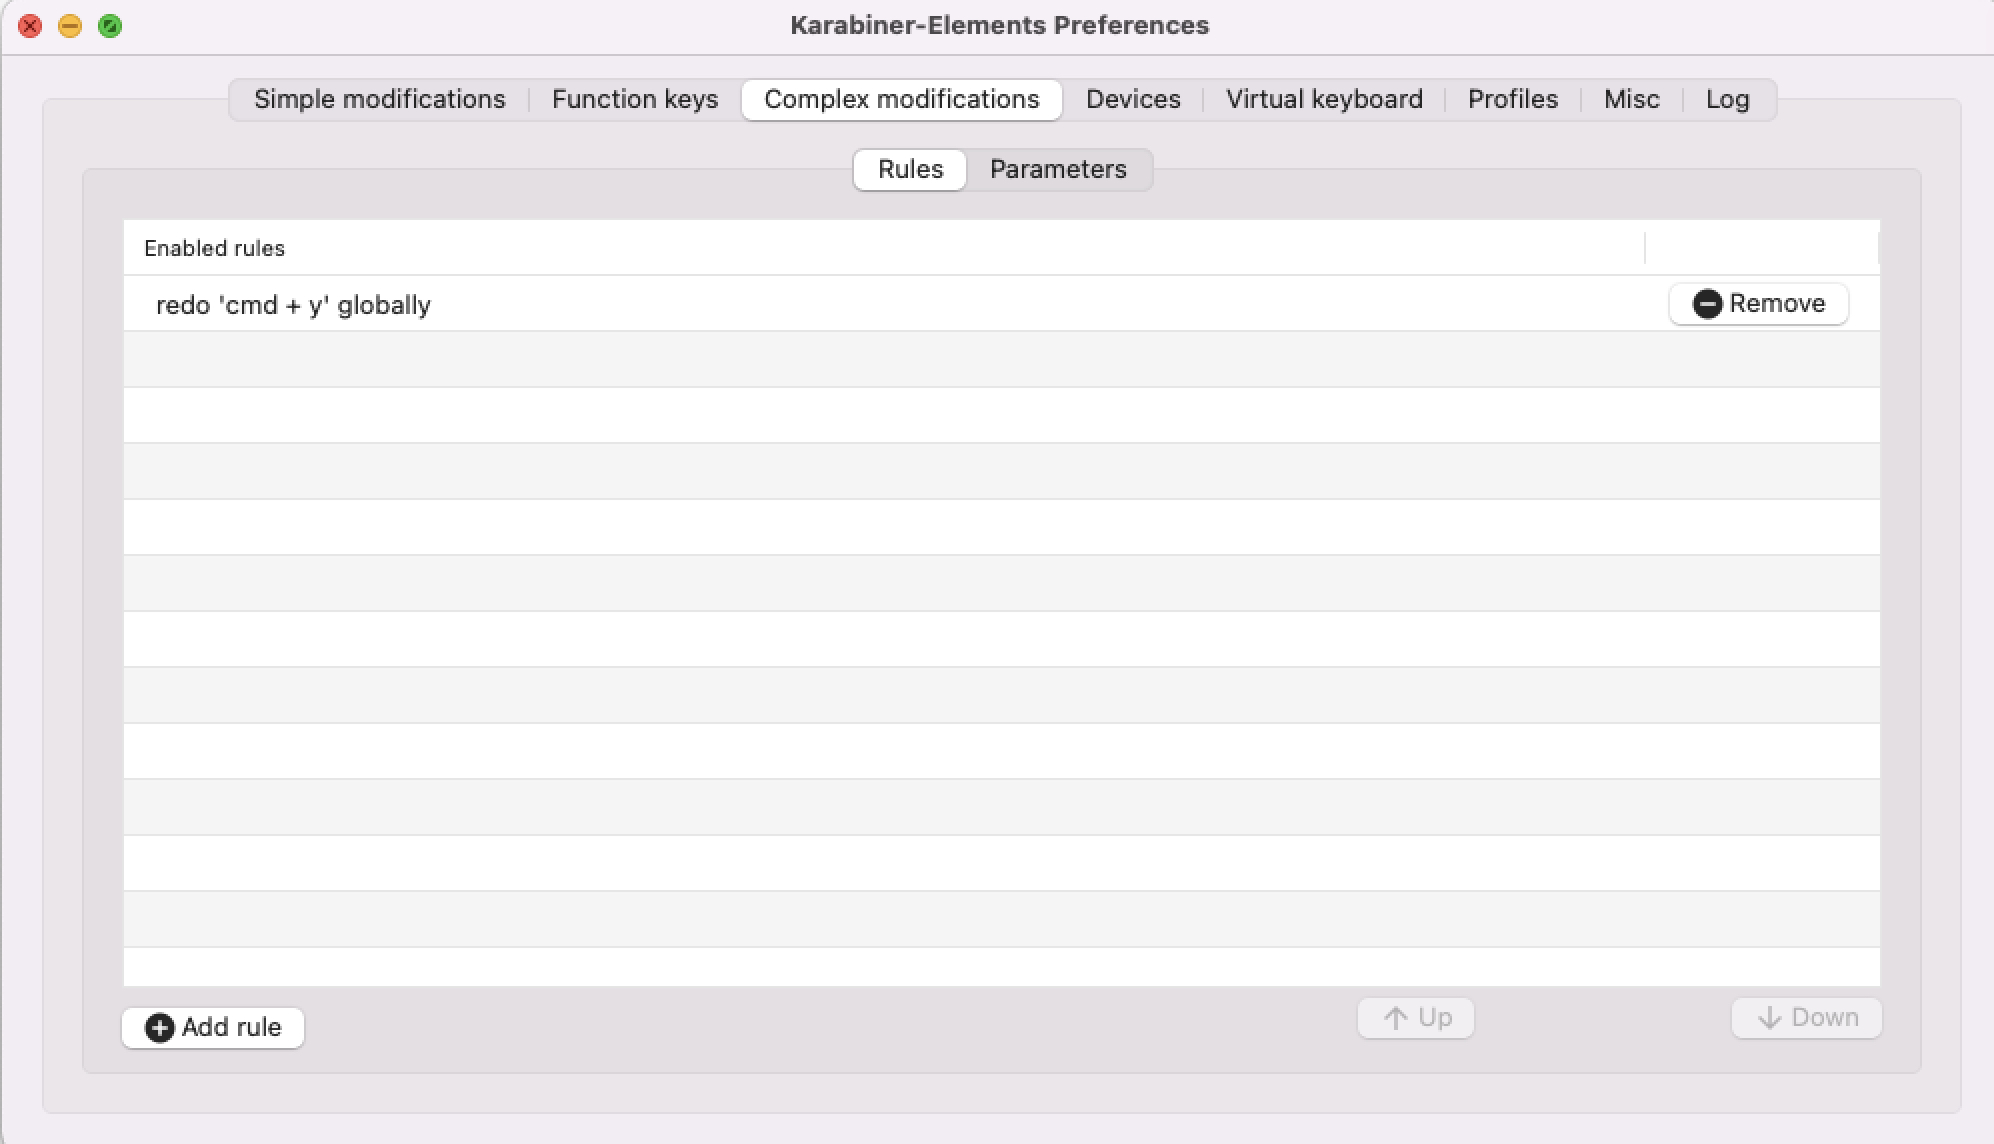View the Log tab
Screen dimensions: 1994x1144
pos(1727,99)
